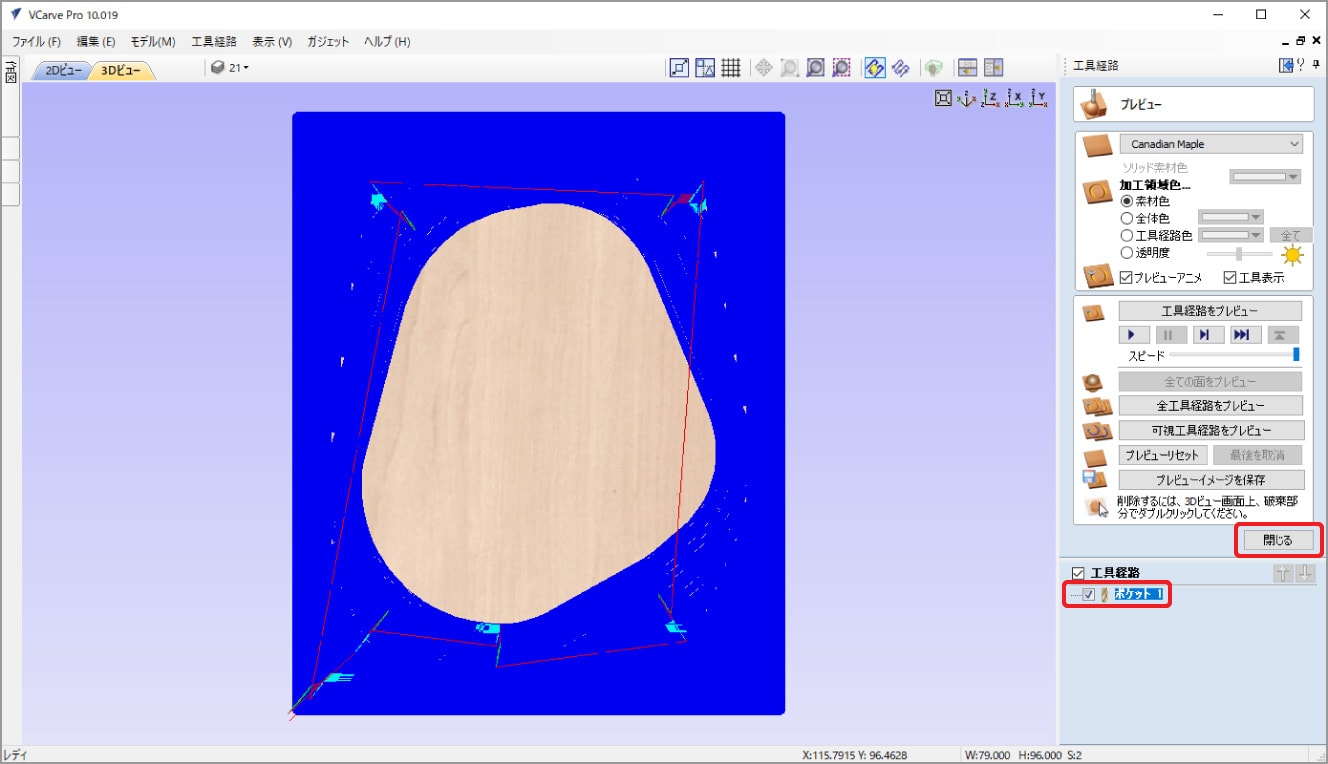Screen dimensions: 1328x764
Task: Uncheck the ポケット 1 toolpath checkbox
Action: coord(1089,595)
